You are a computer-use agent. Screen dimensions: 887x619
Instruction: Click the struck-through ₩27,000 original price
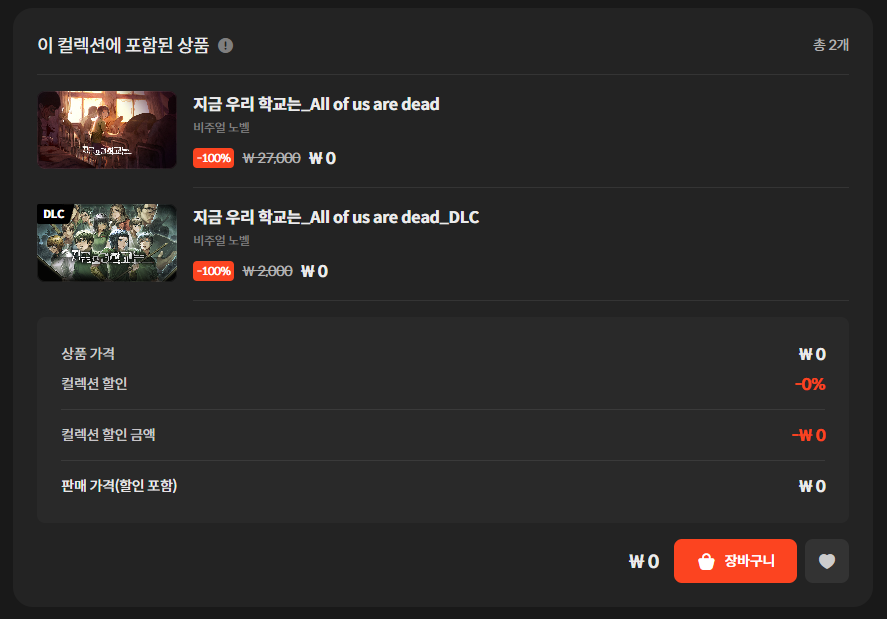[272, 158]
